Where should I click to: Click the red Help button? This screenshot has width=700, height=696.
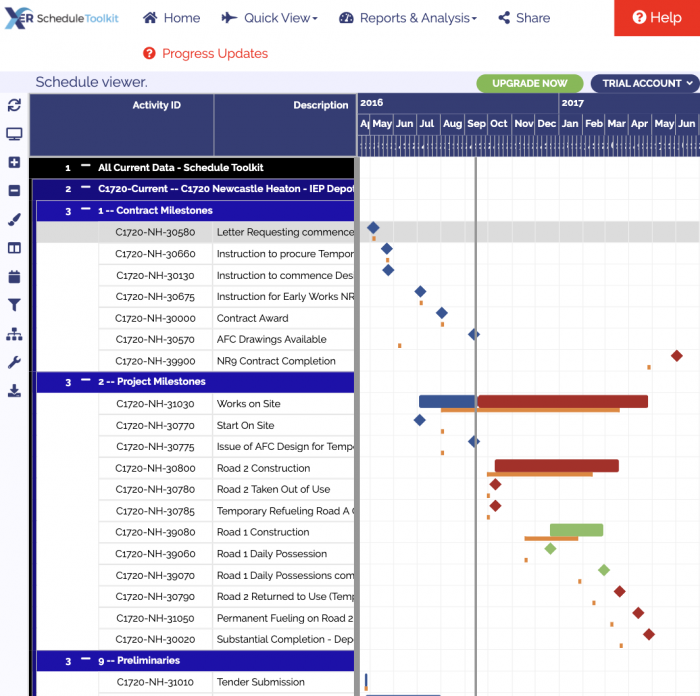click(x=657, y=18)
